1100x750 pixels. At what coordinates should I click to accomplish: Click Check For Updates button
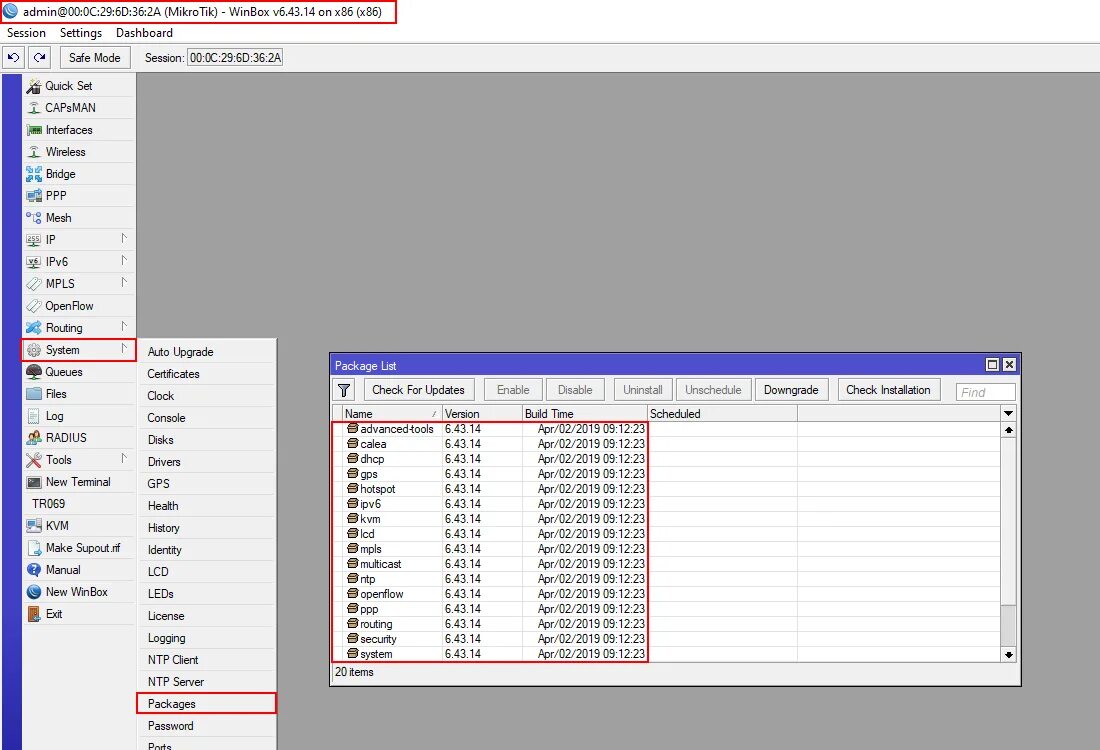tap(418, 390)
